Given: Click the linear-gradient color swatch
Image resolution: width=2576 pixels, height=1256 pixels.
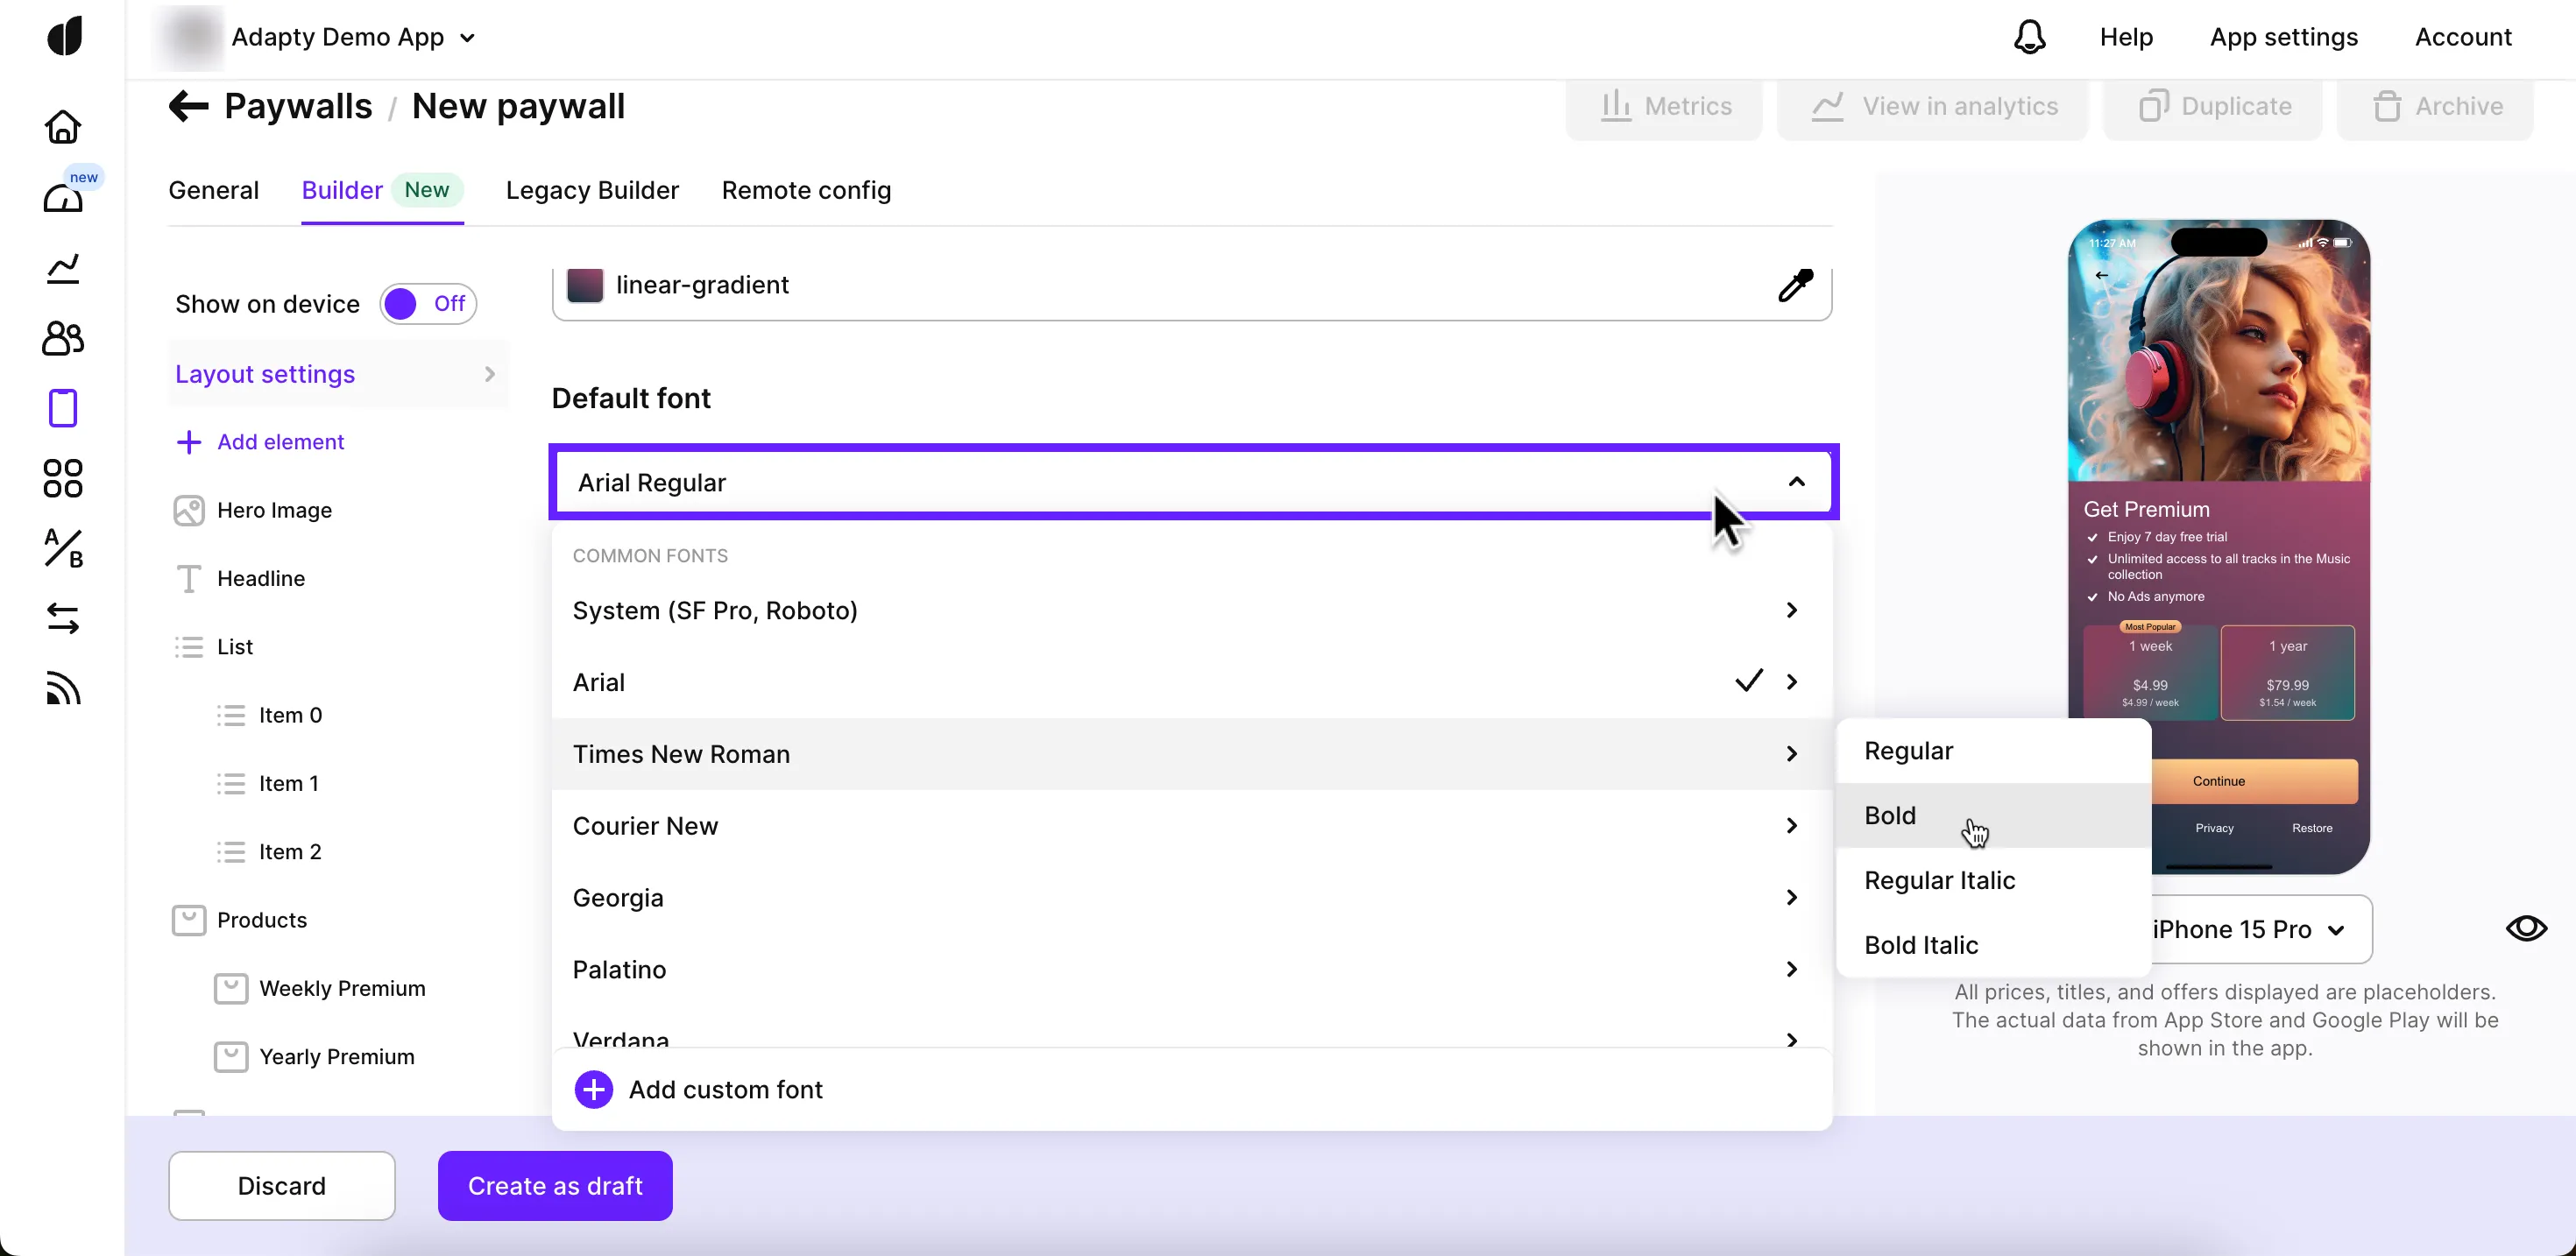Looking at the screenshot, I should [585, 285].
